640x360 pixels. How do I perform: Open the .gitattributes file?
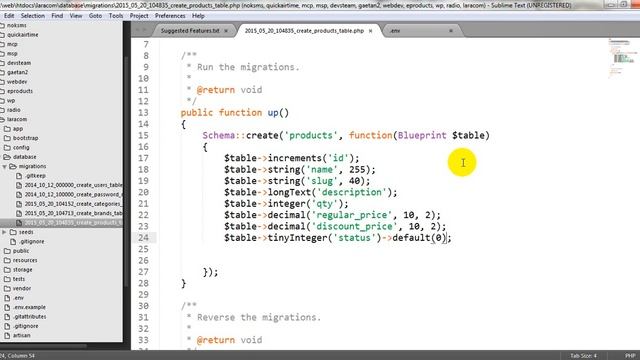pyautogui.click(x=29, y=317)
